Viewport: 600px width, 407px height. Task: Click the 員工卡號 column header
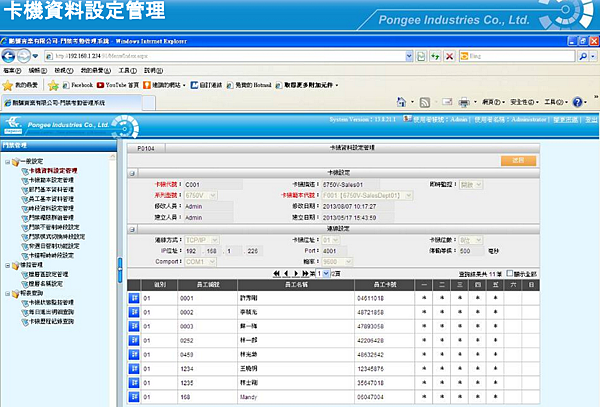point(385,285)
